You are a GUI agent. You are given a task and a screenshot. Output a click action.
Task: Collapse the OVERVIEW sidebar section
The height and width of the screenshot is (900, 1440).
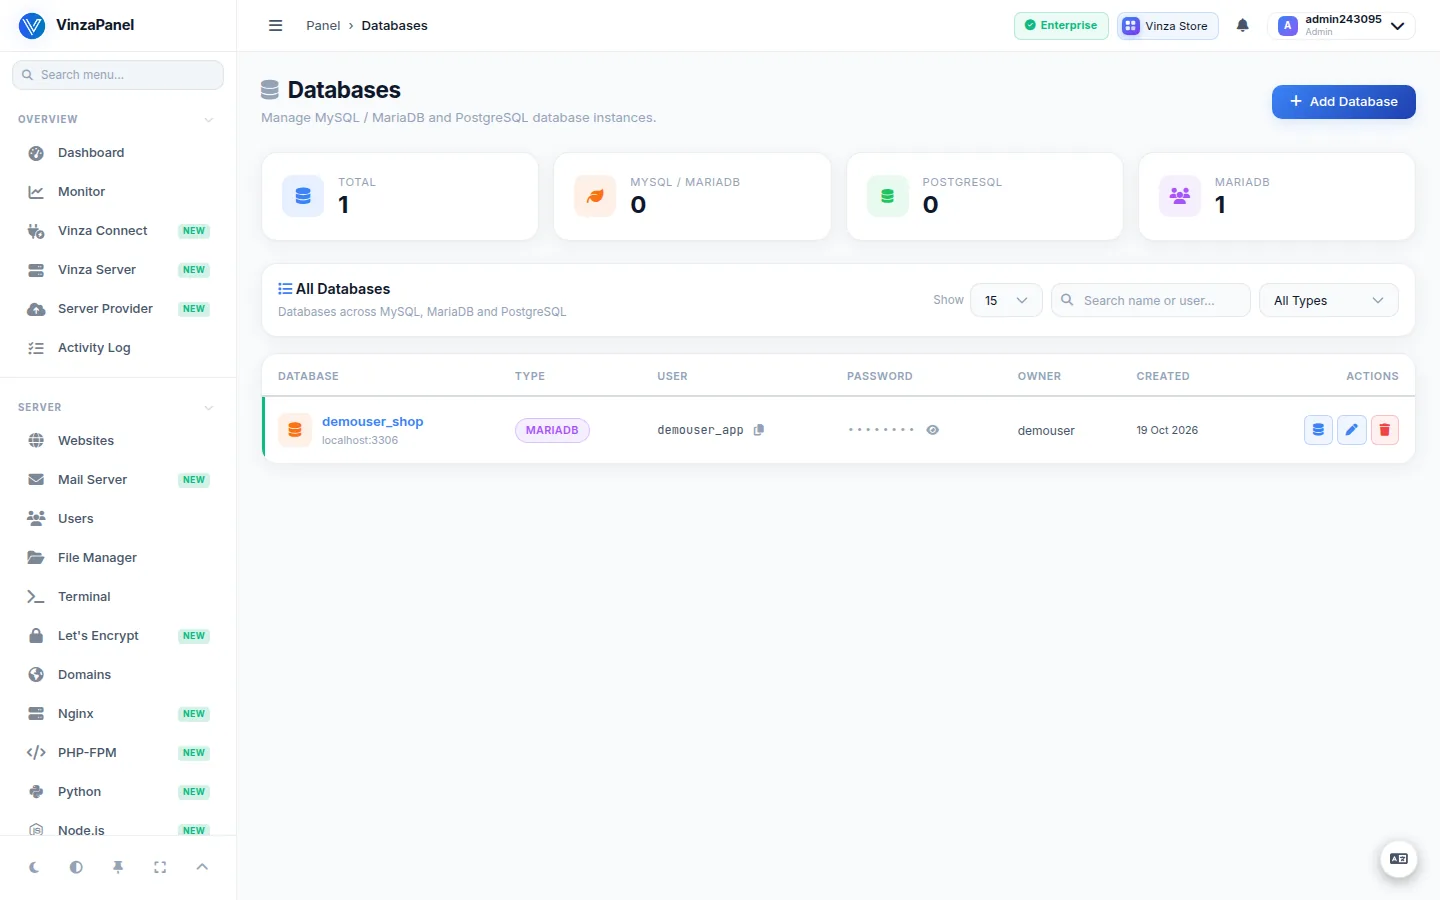pos(209,119)
